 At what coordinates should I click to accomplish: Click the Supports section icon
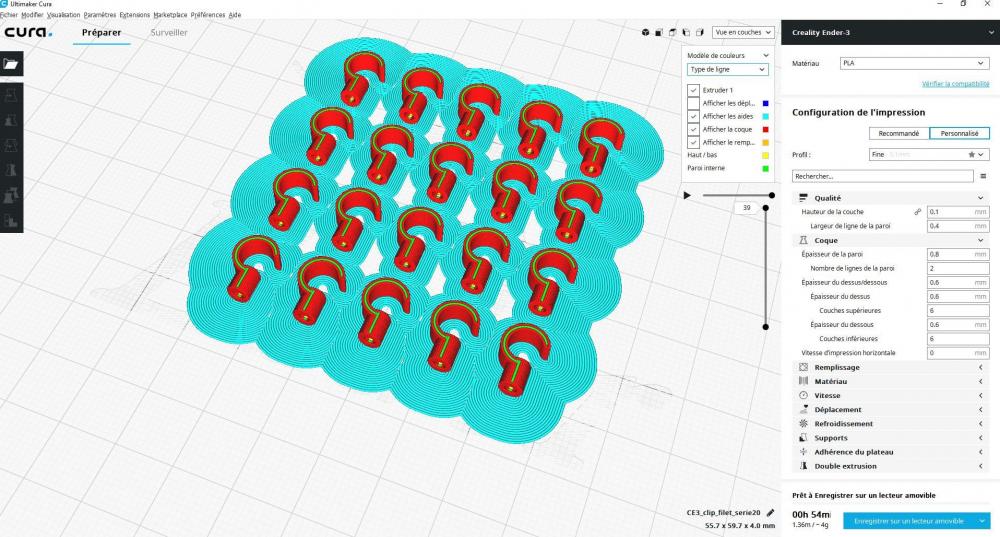(x=803, y=438)
